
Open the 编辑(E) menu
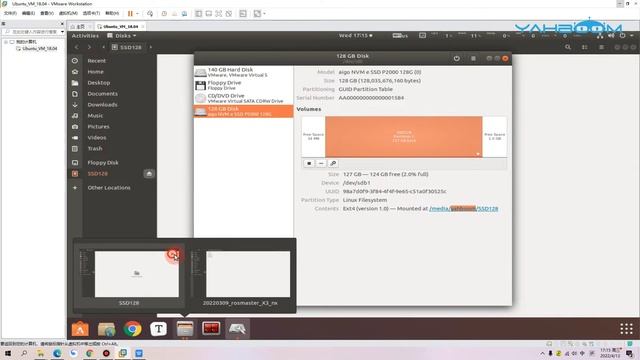(x=28, y=13)
